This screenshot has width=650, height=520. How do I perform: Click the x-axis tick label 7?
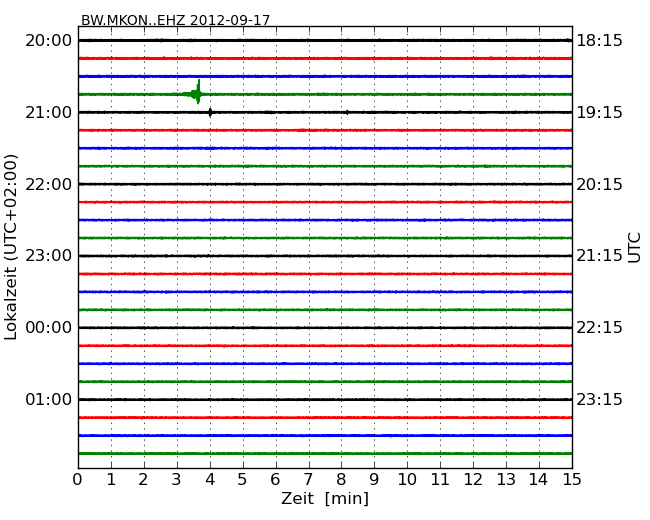tap(308, 479)
